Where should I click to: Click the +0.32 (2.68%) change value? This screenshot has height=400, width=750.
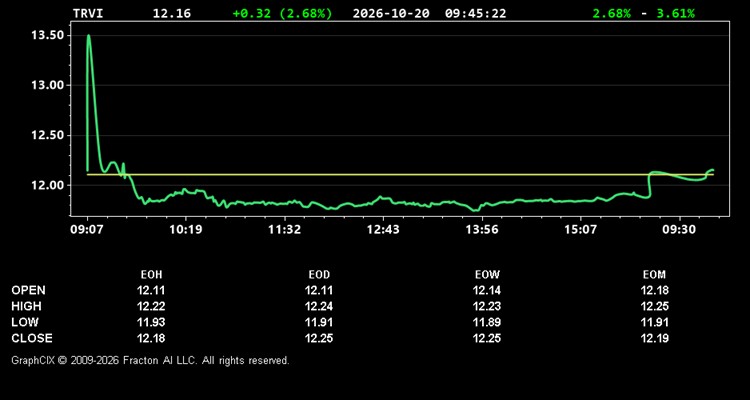[x=282, y=13]
